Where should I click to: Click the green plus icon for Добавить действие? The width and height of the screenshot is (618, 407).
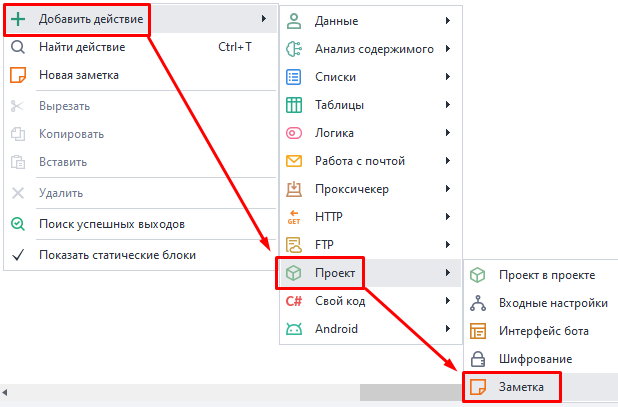pyautogui.click(x=18, y=19)
